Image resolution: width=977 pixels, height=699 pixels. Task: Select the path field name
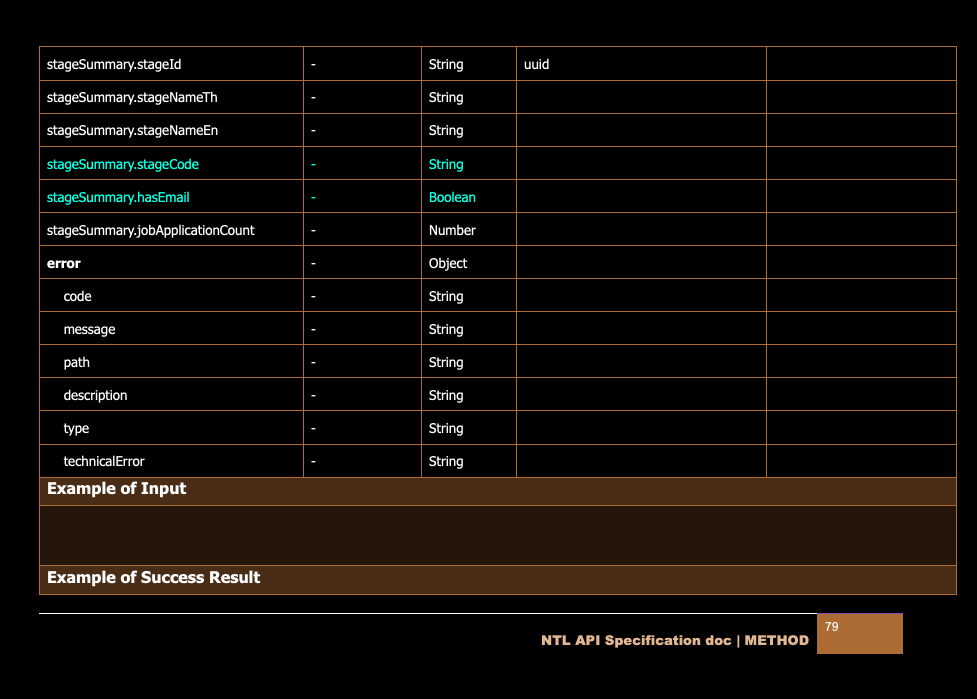pyautogui.click(x=76, y=362)
